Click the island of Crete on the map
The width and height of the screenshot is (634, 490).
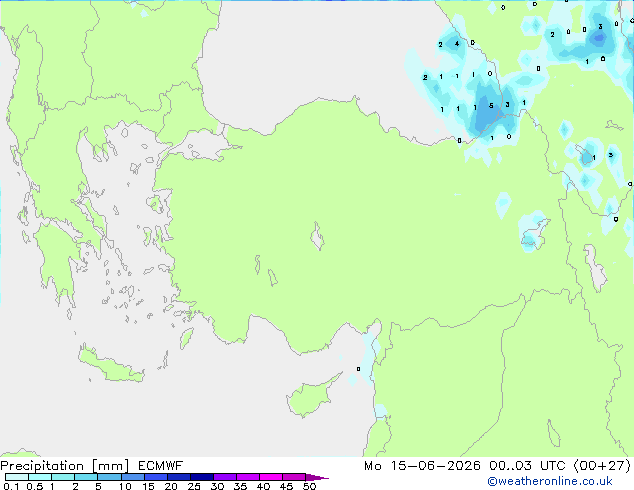click(x=109, y=366)
